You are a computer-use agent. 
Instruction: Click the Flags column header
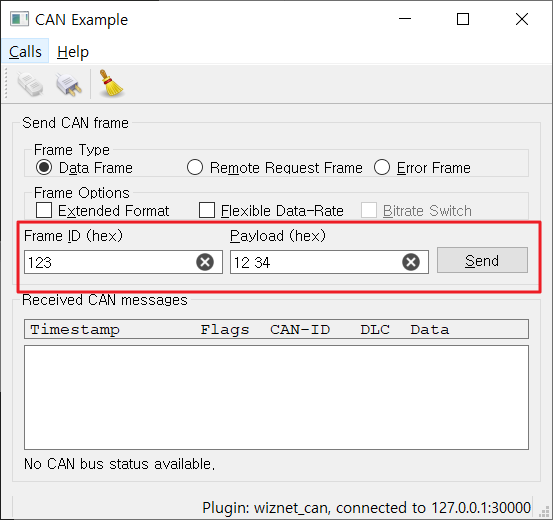[225, 329]
